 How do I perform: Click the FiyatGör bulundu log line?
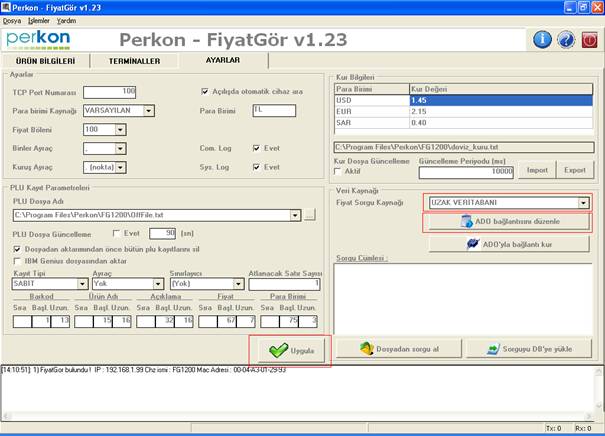tap(144, 370)
